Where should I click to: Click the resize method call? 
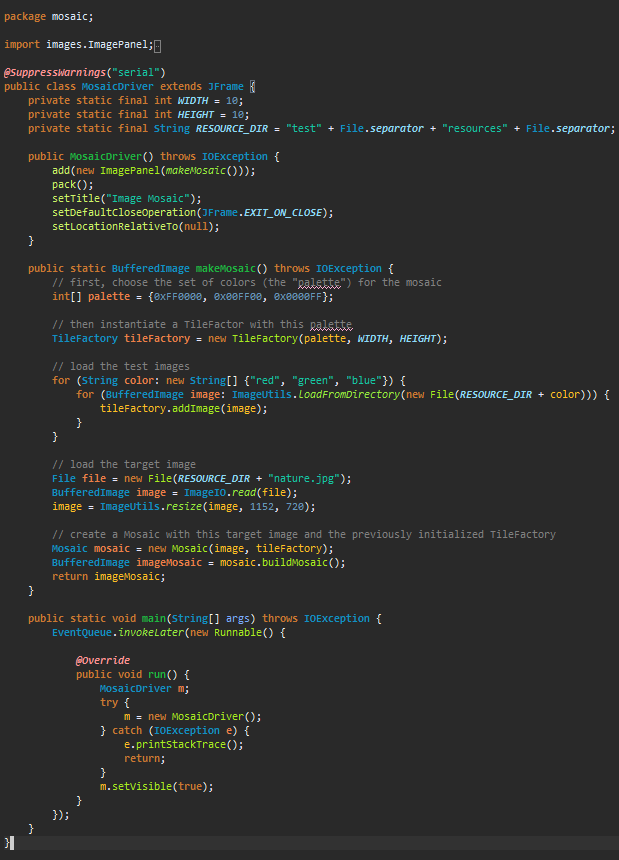click(184, 507)
